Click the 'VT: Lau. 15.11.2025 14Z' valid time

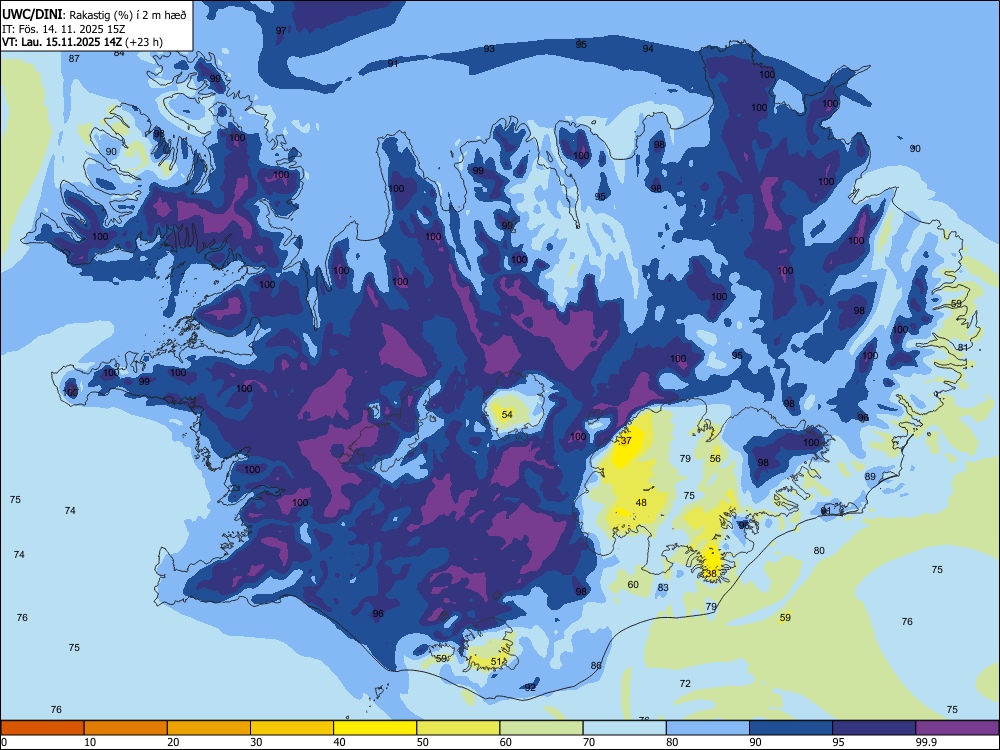pos(62,42)
